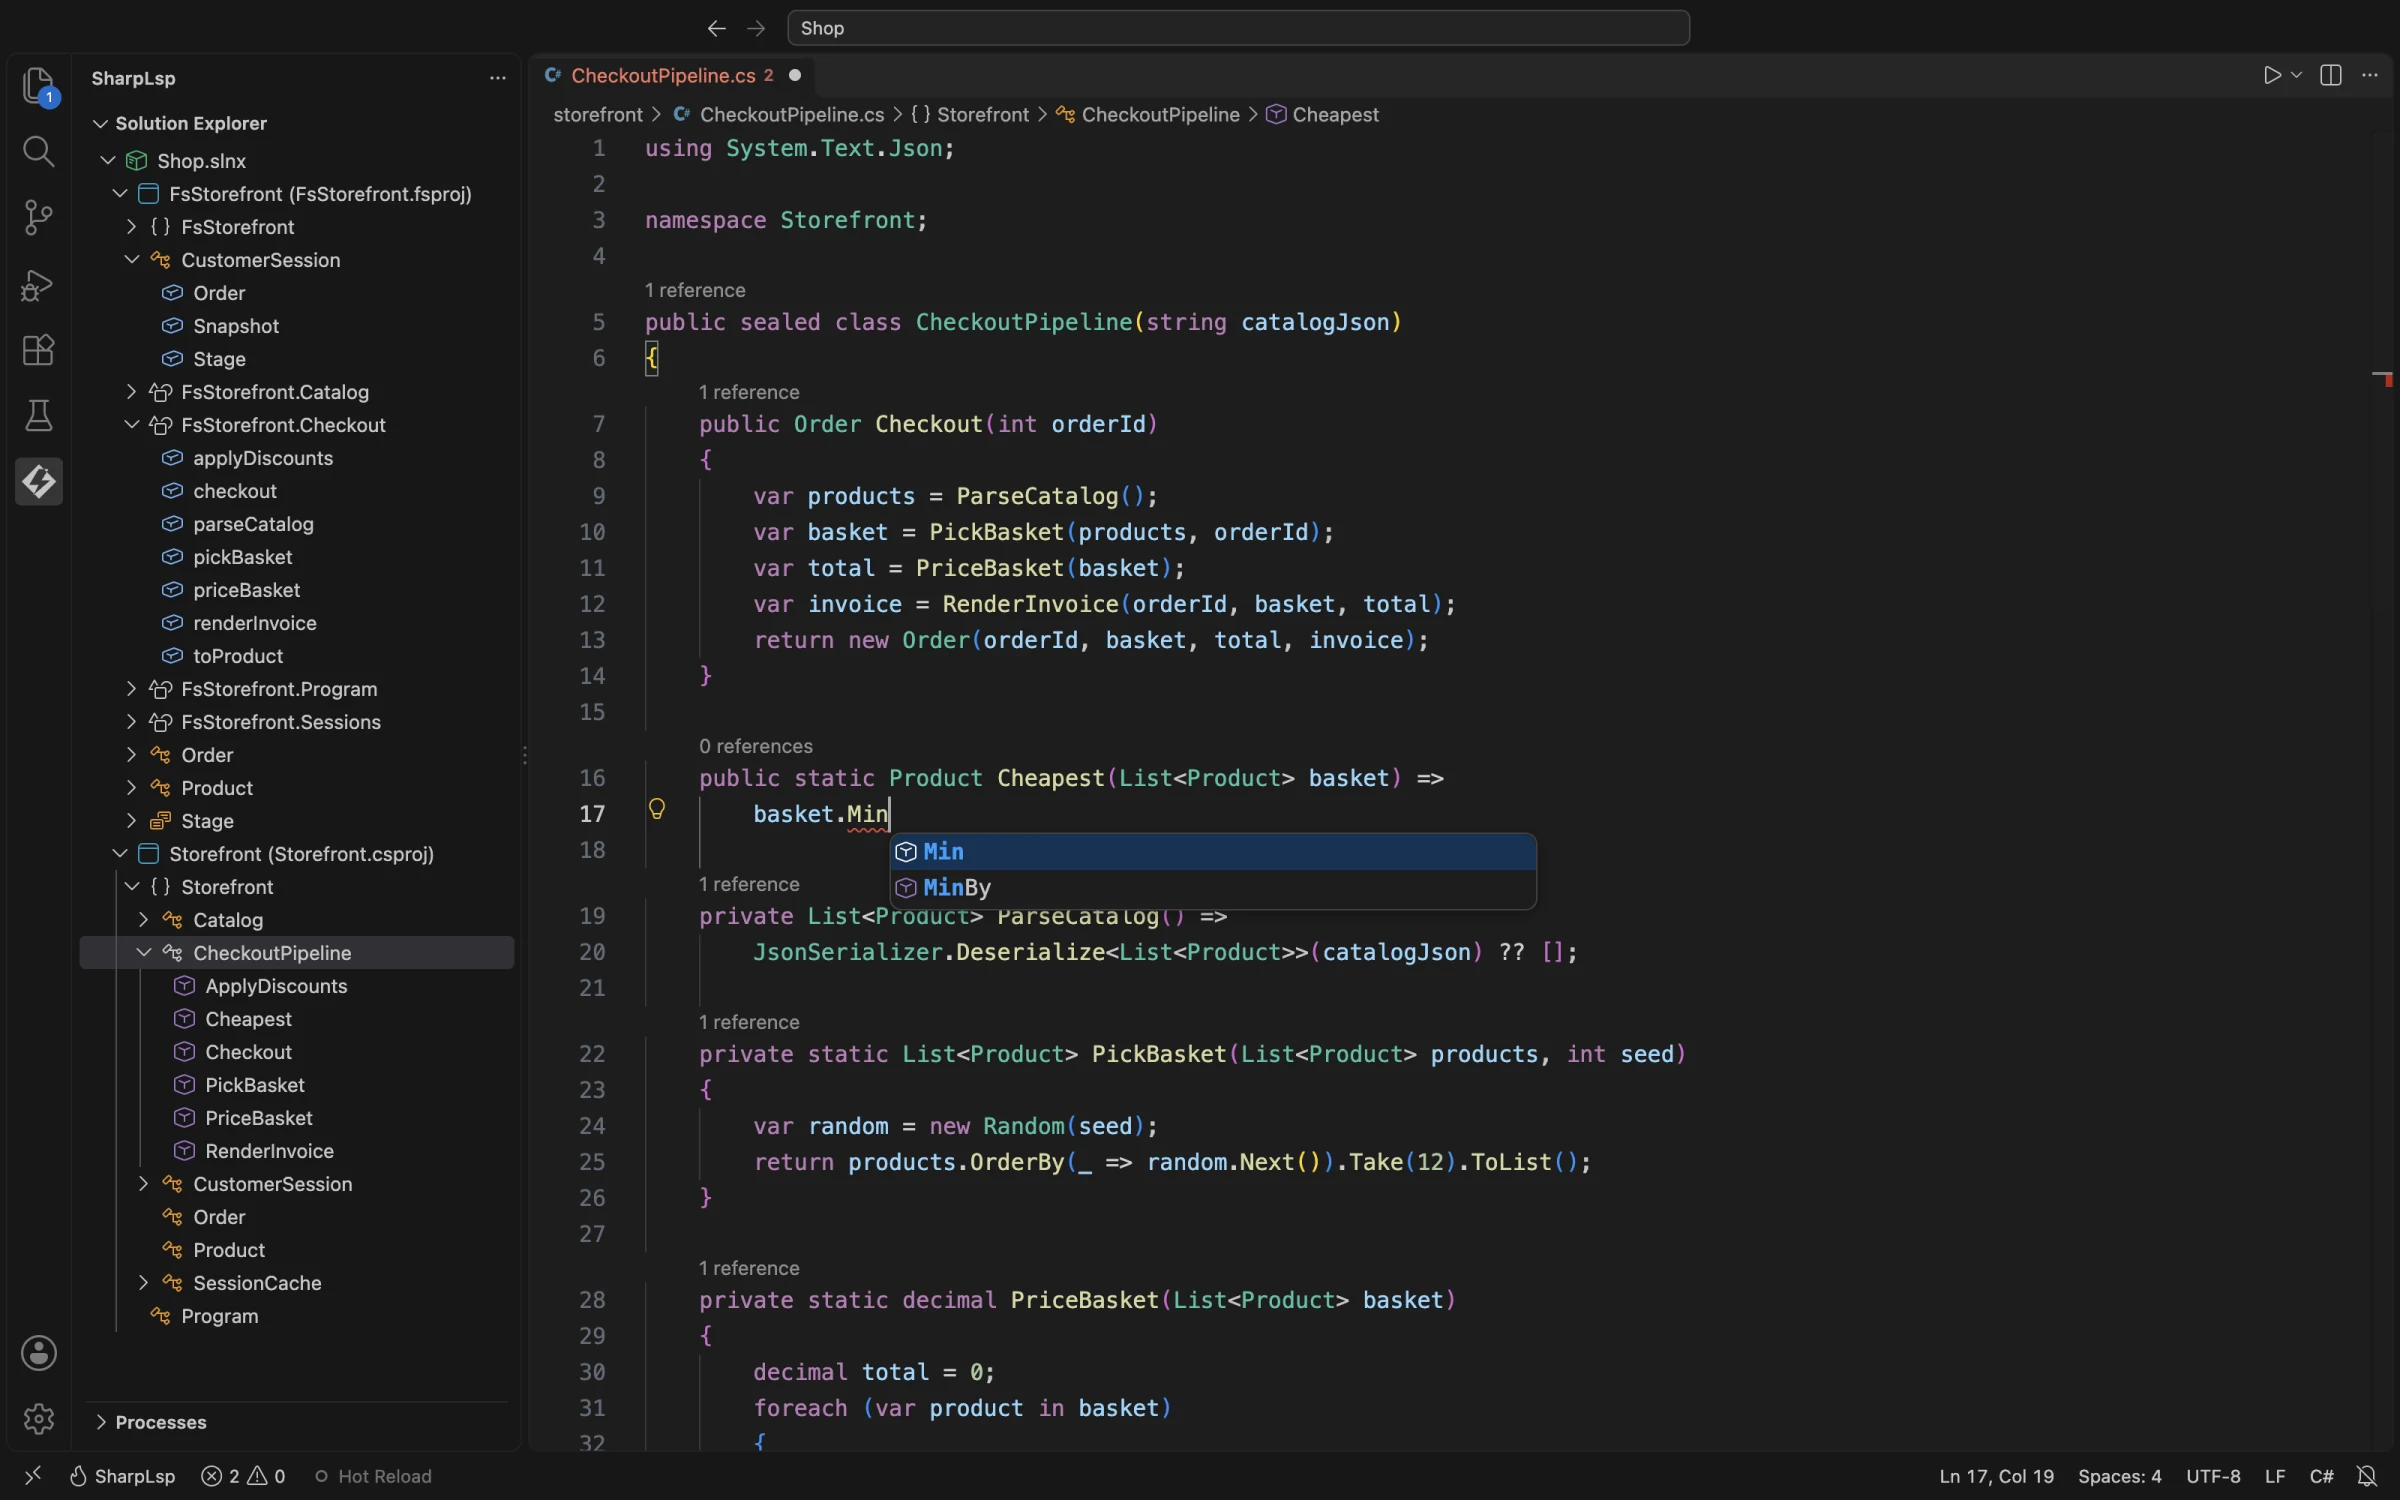2400x1500 pixels.
Task: Open the run button dropdown arrow
Action: tap(2297, 76)
